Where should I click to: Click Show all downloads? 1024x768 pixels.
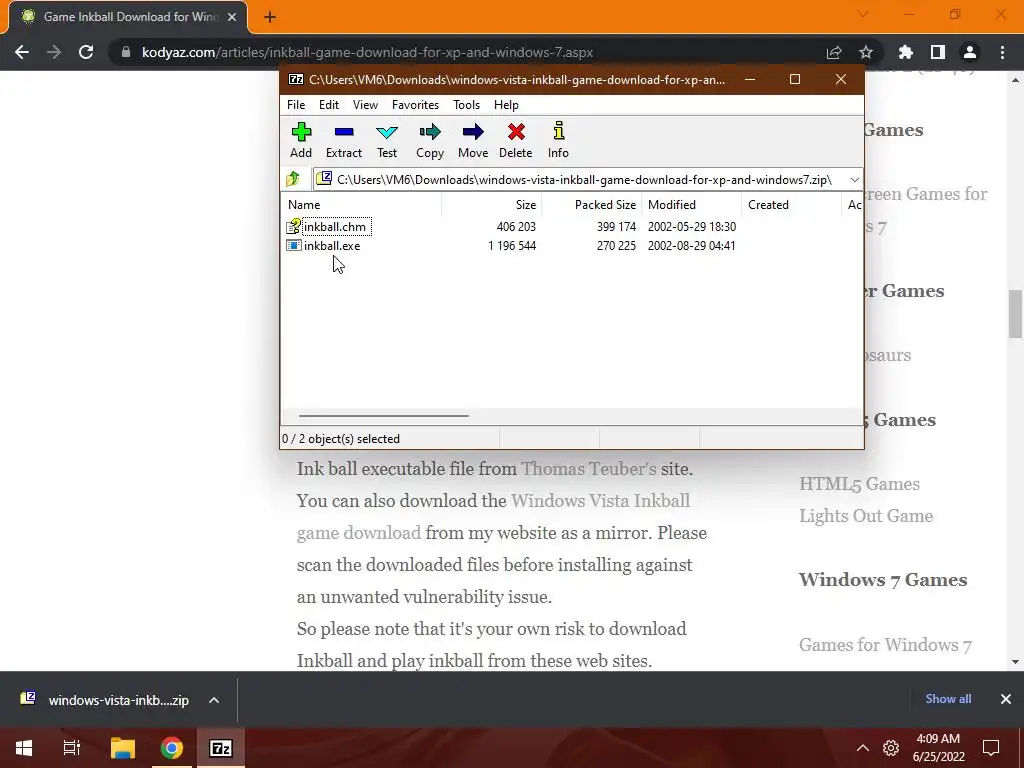tap(948, 699)
